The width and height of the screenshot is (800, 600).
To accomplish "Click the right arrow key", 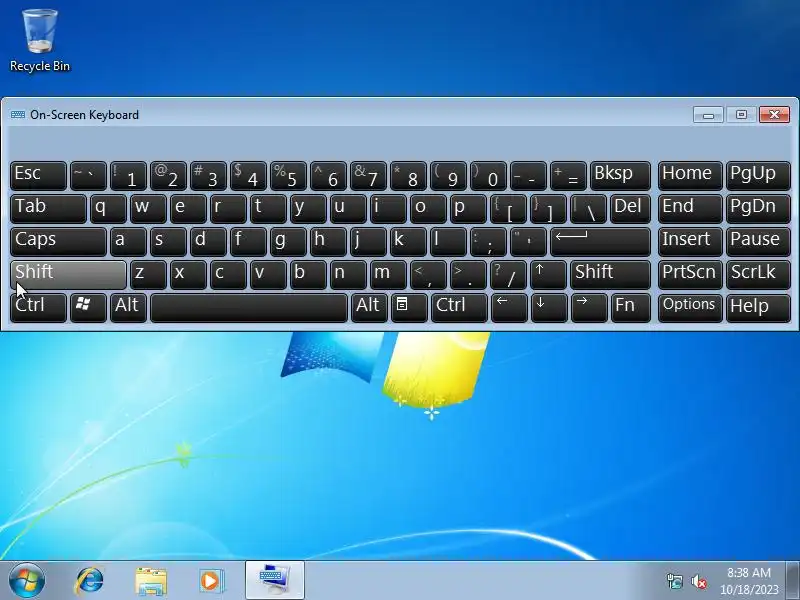I will [589, 308].
